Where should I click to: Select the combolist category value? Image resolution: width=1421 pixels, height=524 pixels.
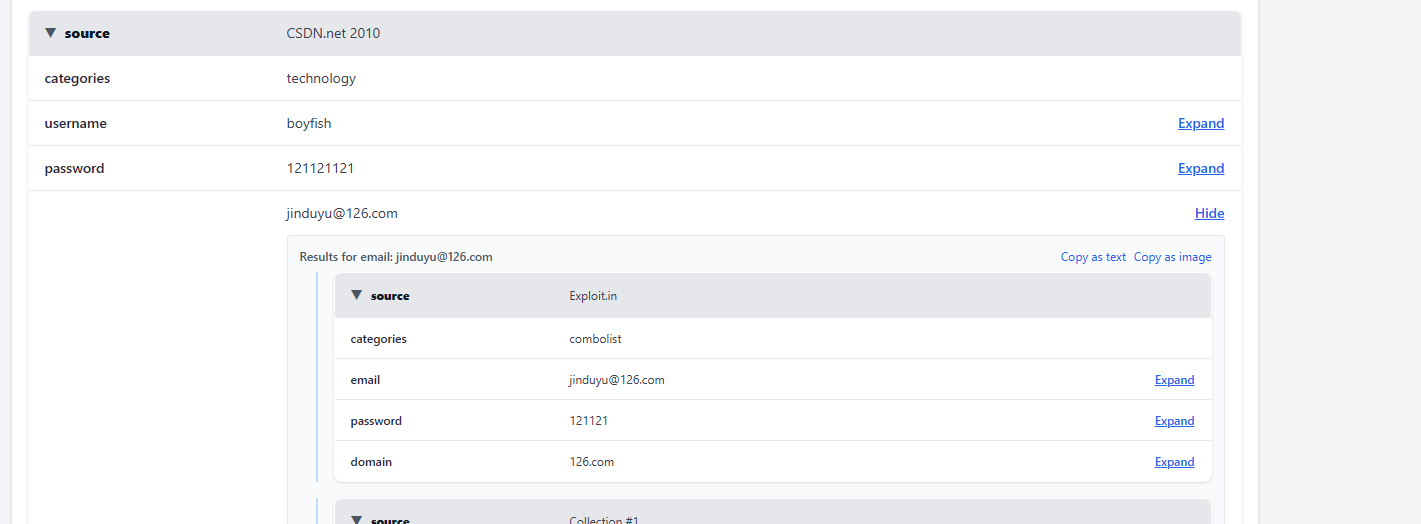click(595, 339)
